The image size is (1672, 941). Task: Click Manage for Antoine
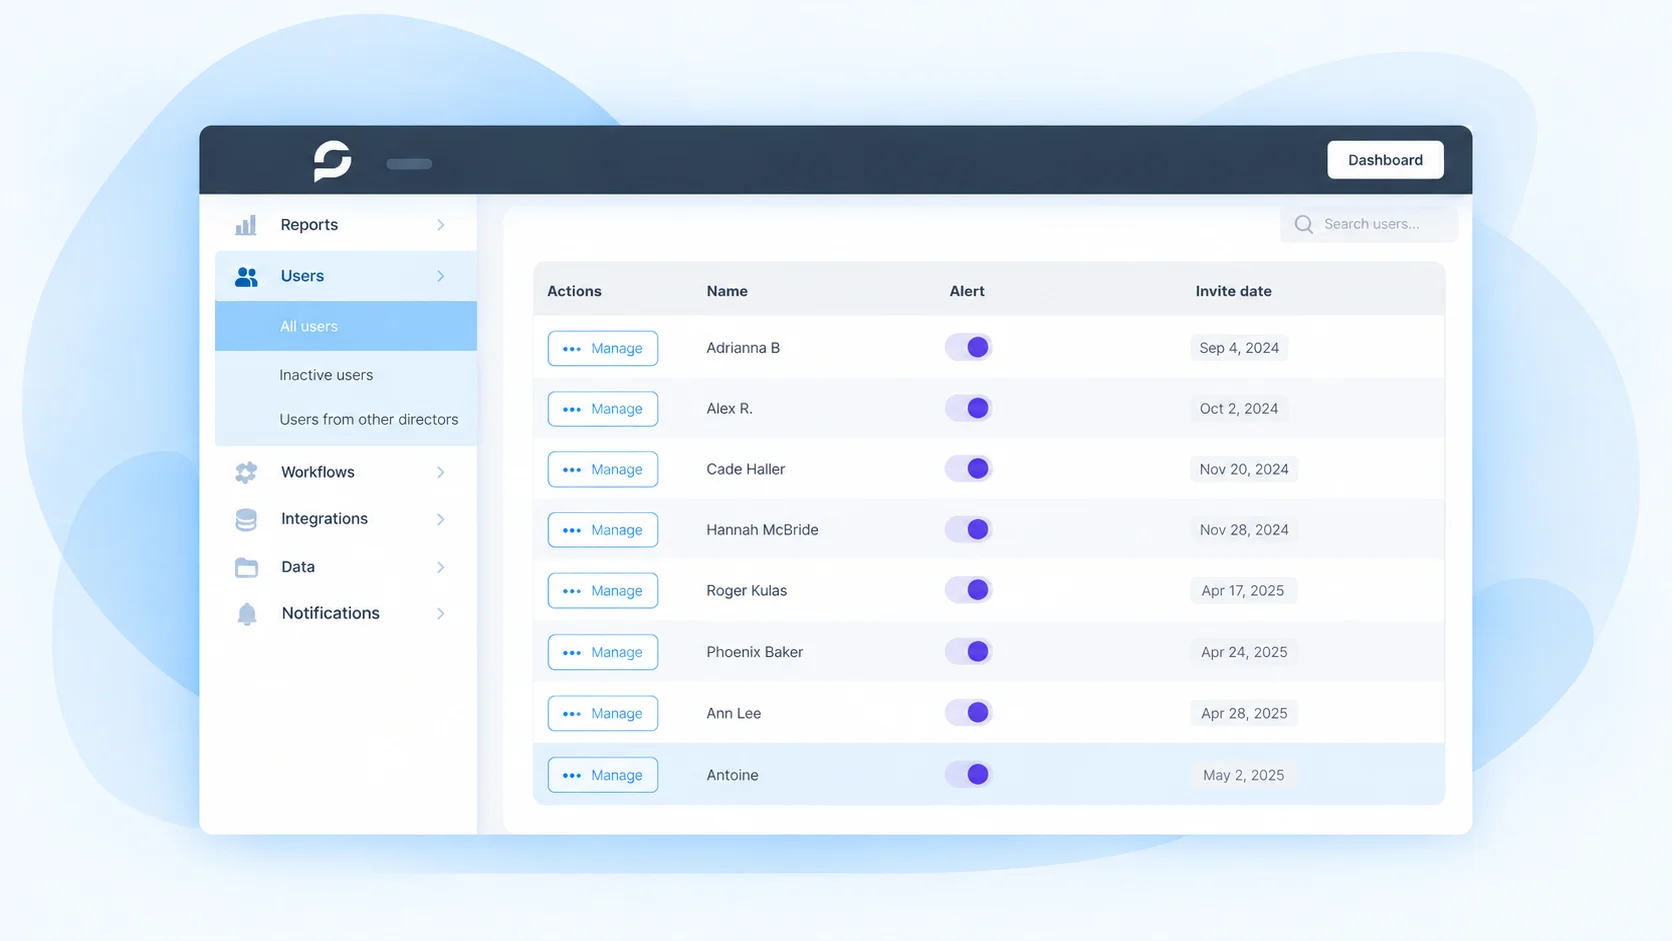point(603,775)
